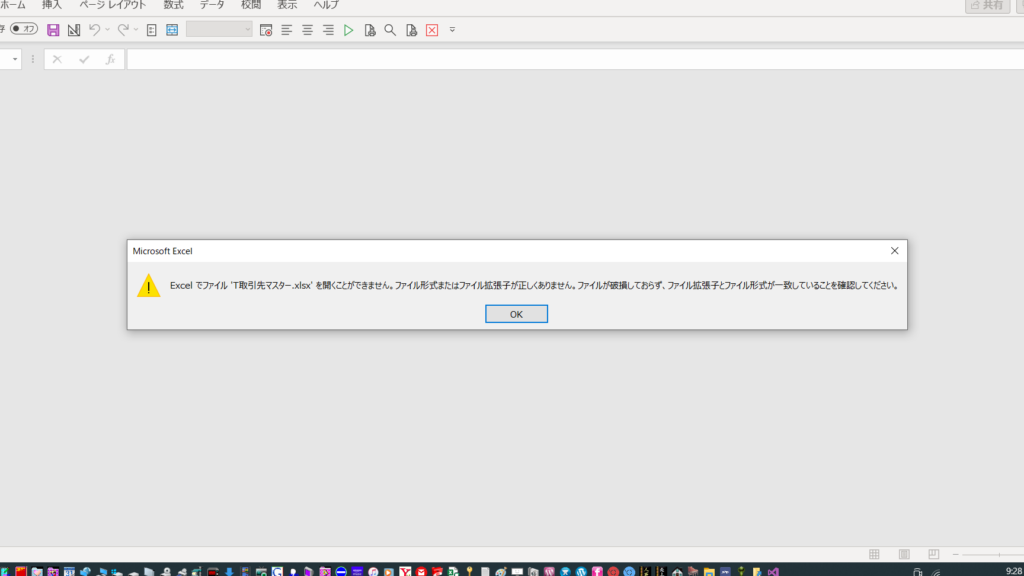1024x576 pixels.
Task: Click the Yahoo Y icon on the taskbar
Action: (x=405, y=571)
